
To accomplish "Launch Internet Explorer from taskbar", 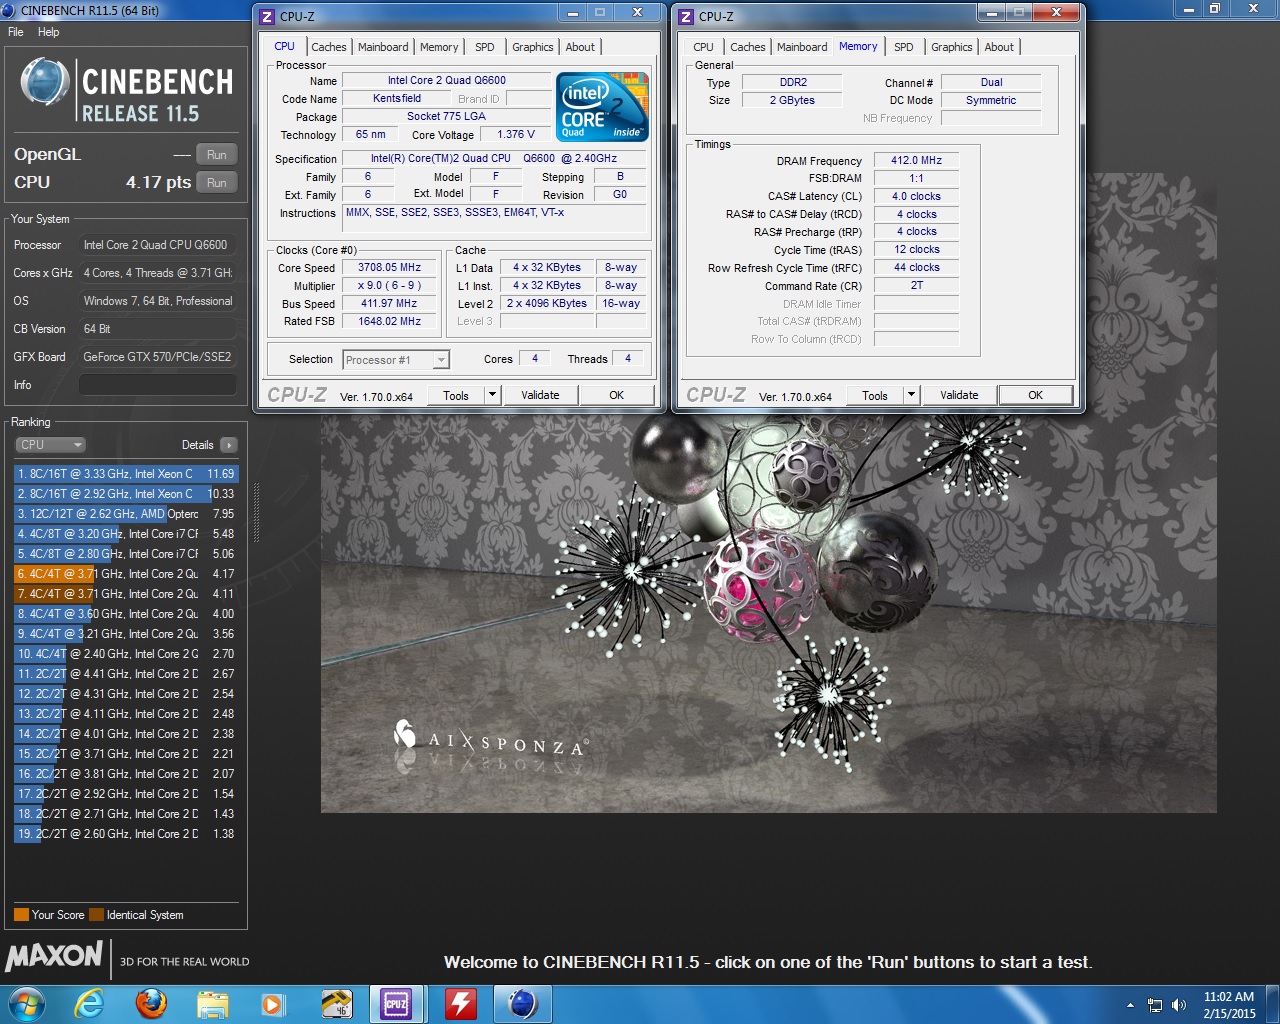I will (90, 1003).
